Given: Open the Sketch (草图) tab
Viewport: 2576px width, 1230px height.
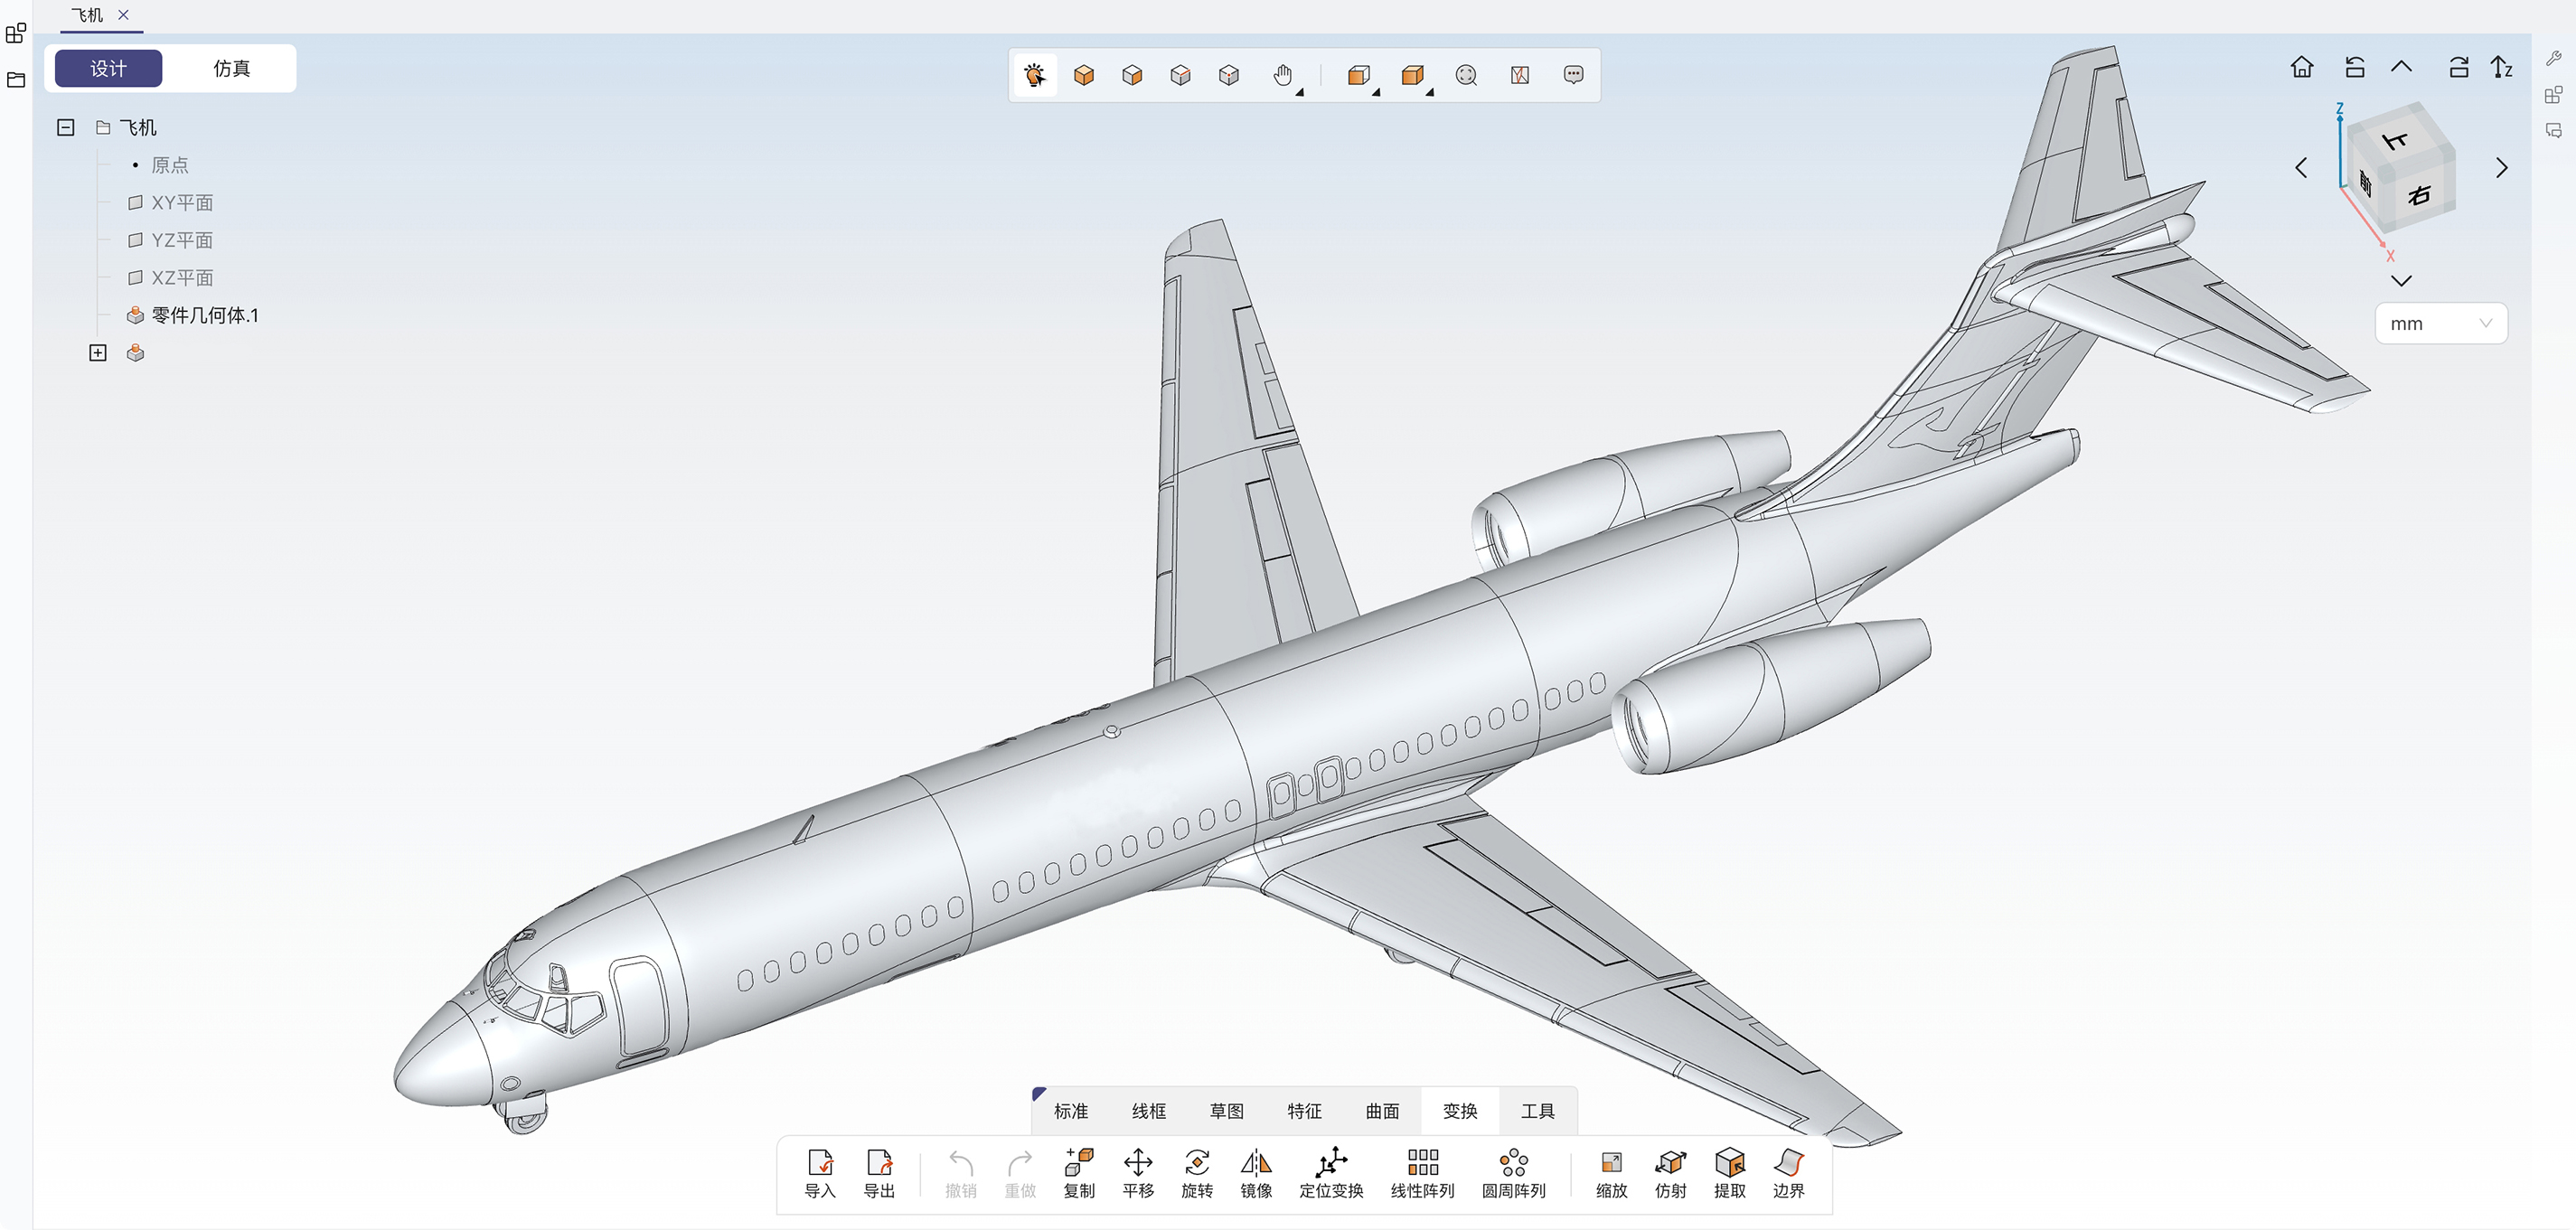Looking at the screenshot, I should click(1226, 1111).
